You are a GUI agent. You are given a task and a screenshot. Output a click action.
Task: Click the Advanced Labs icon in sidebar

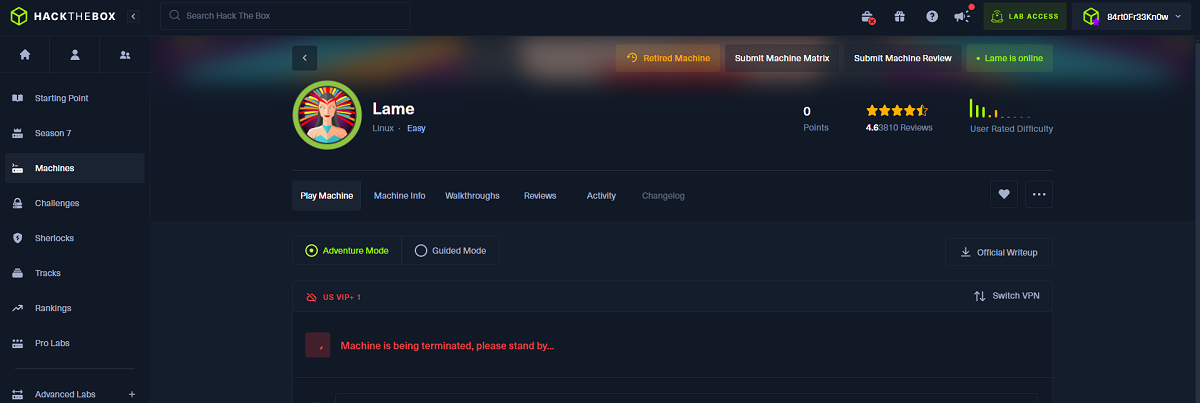[17, 394]
